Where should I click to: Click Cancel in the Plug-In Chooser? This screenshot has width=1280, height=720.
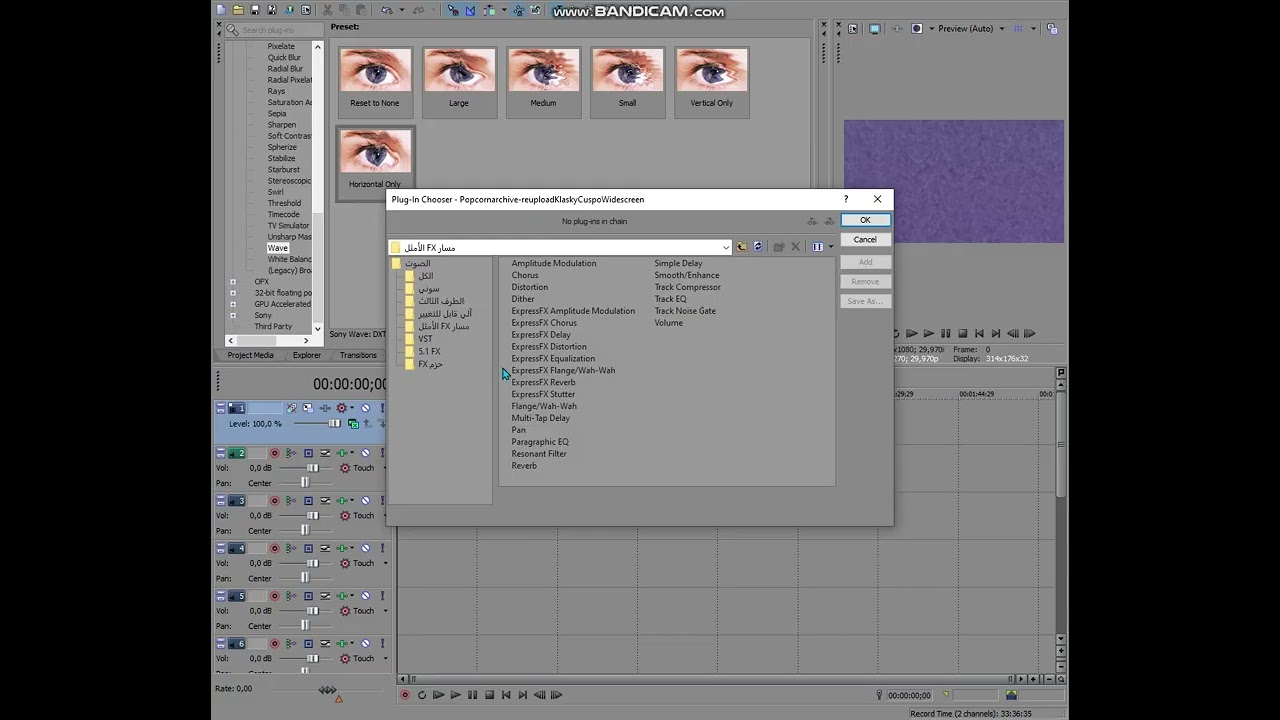point(865,240)
